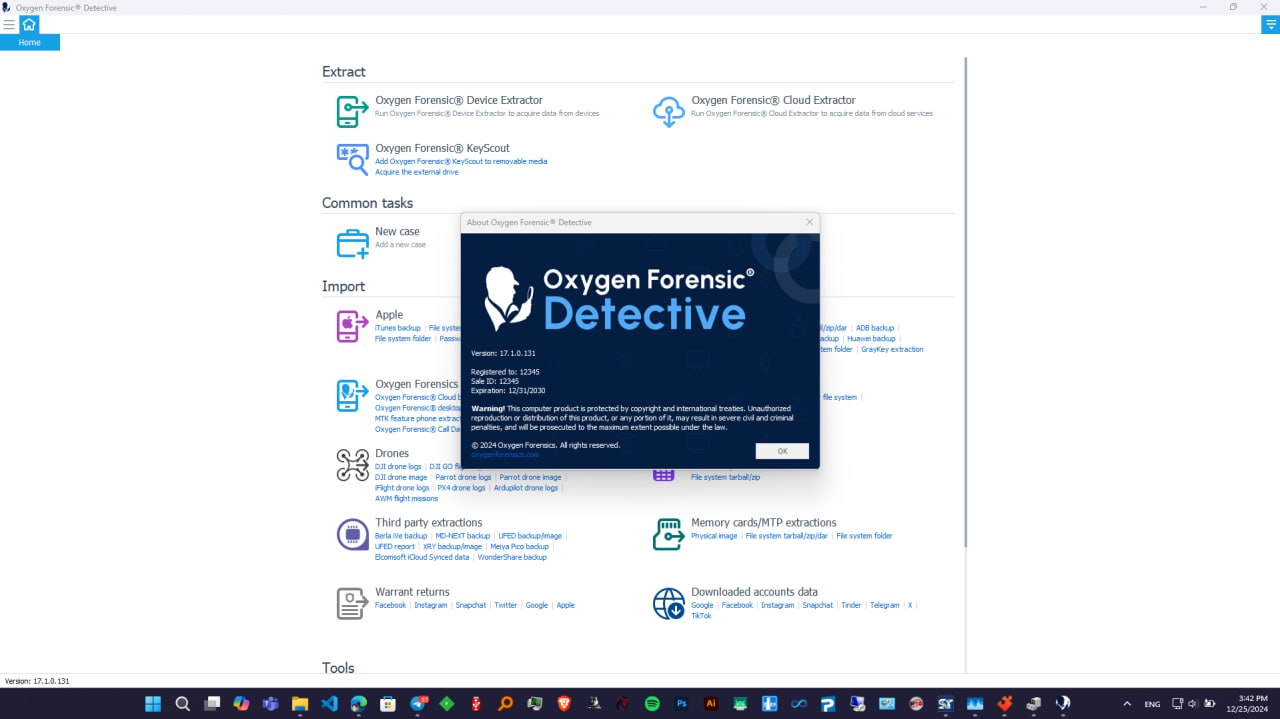Screen dimensions: 1280x719
Task: Click AWM flight missions link
Action: pyautogui.click(x=406, y=499)
